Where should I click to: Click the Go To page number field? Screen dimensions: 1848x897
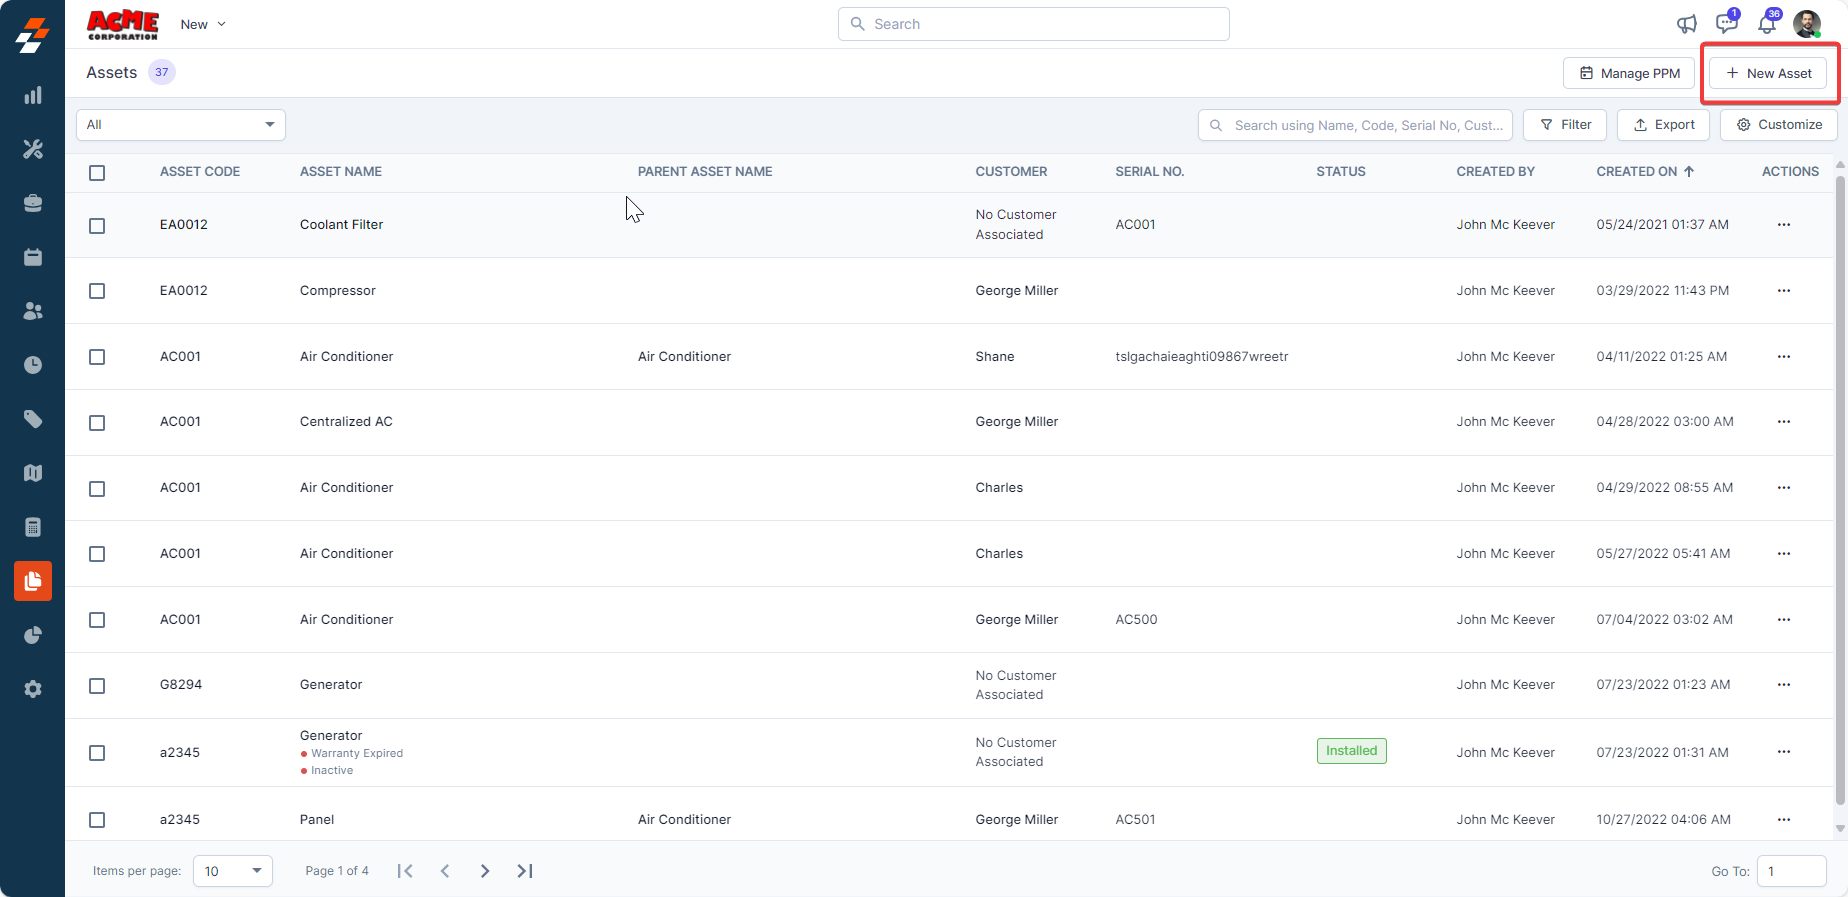(1791, 871)
